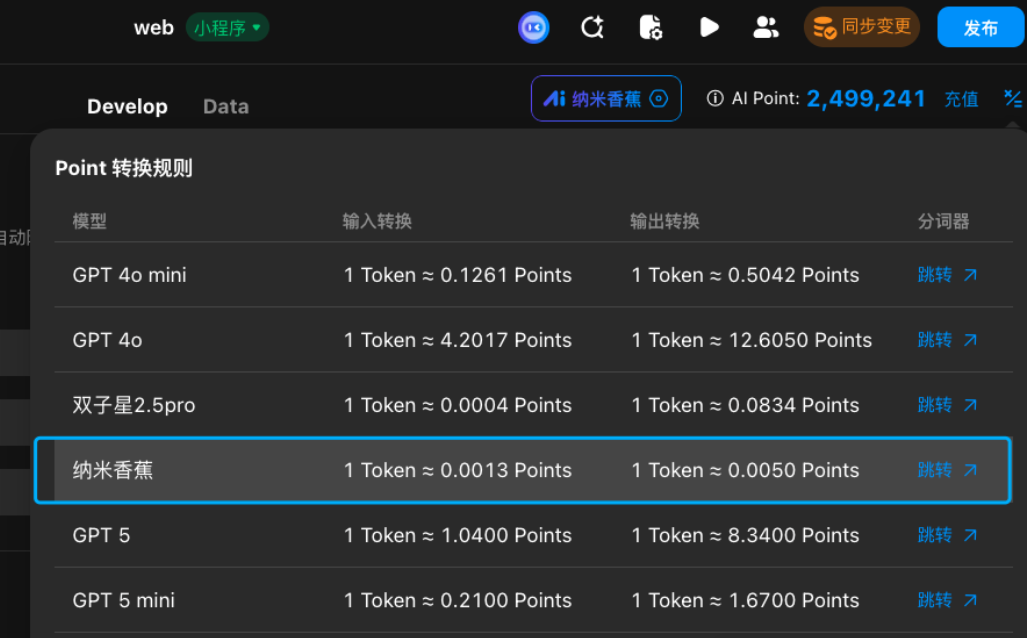Click the 输入转换 column header
The width and height of the screenshot is (1027, 638).
(377, 221)
